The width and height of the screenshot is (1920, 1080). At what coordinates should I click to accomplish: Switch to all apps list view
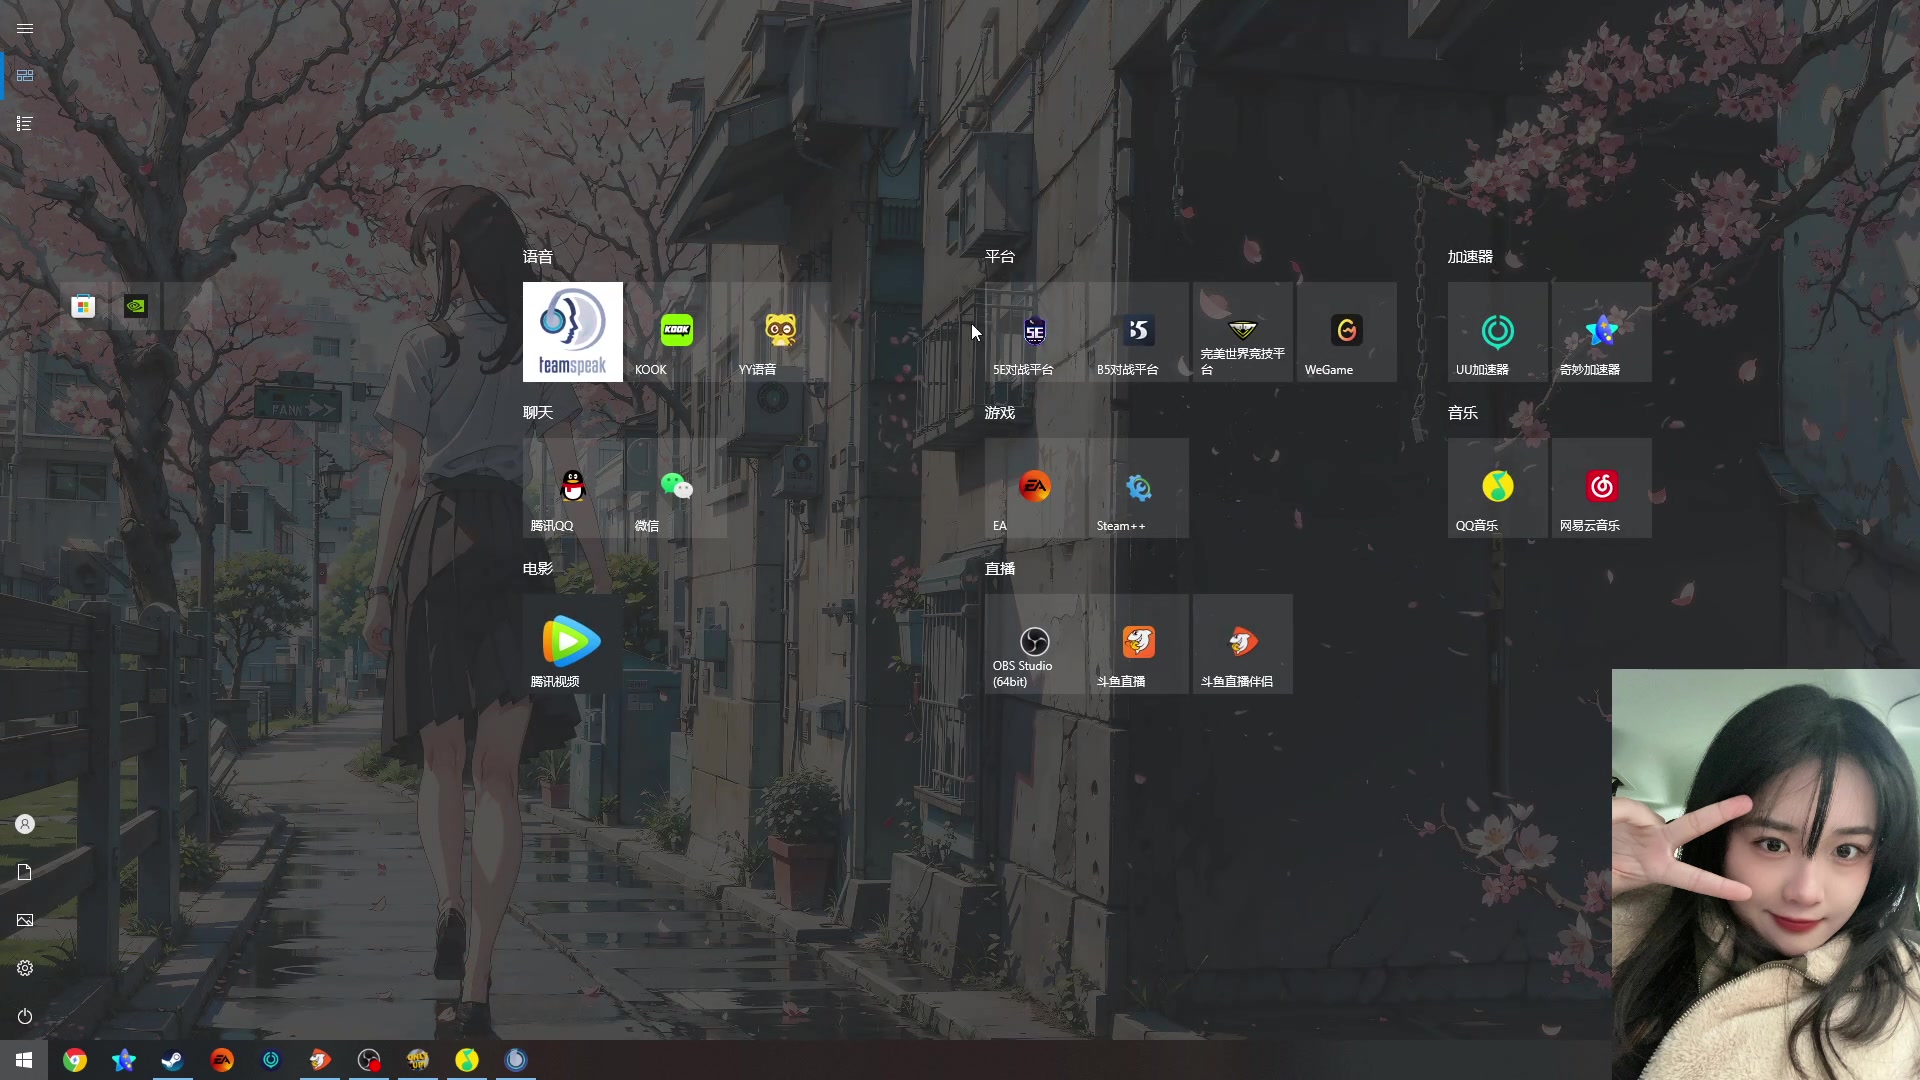click(x=25, y=124)
